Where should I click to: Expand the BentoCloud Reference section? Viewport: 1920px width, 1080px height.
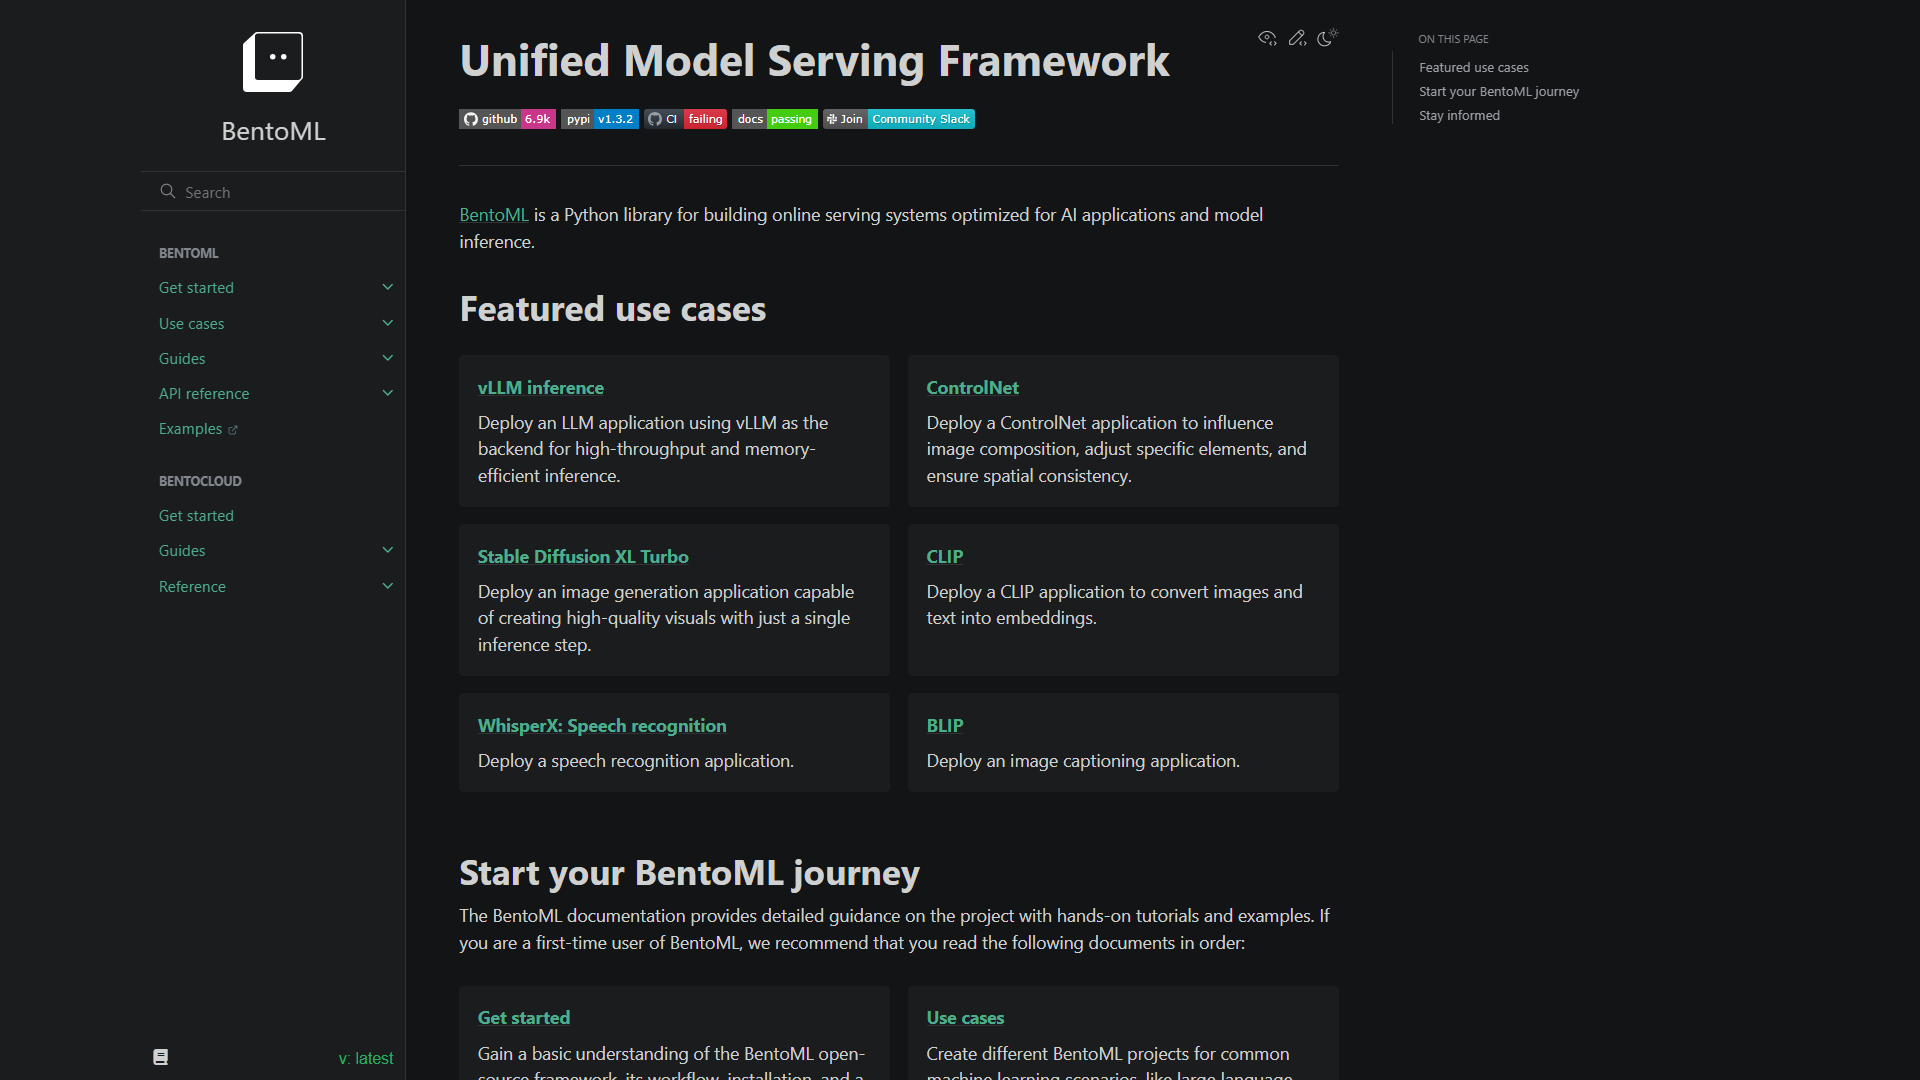pos(387,586)
